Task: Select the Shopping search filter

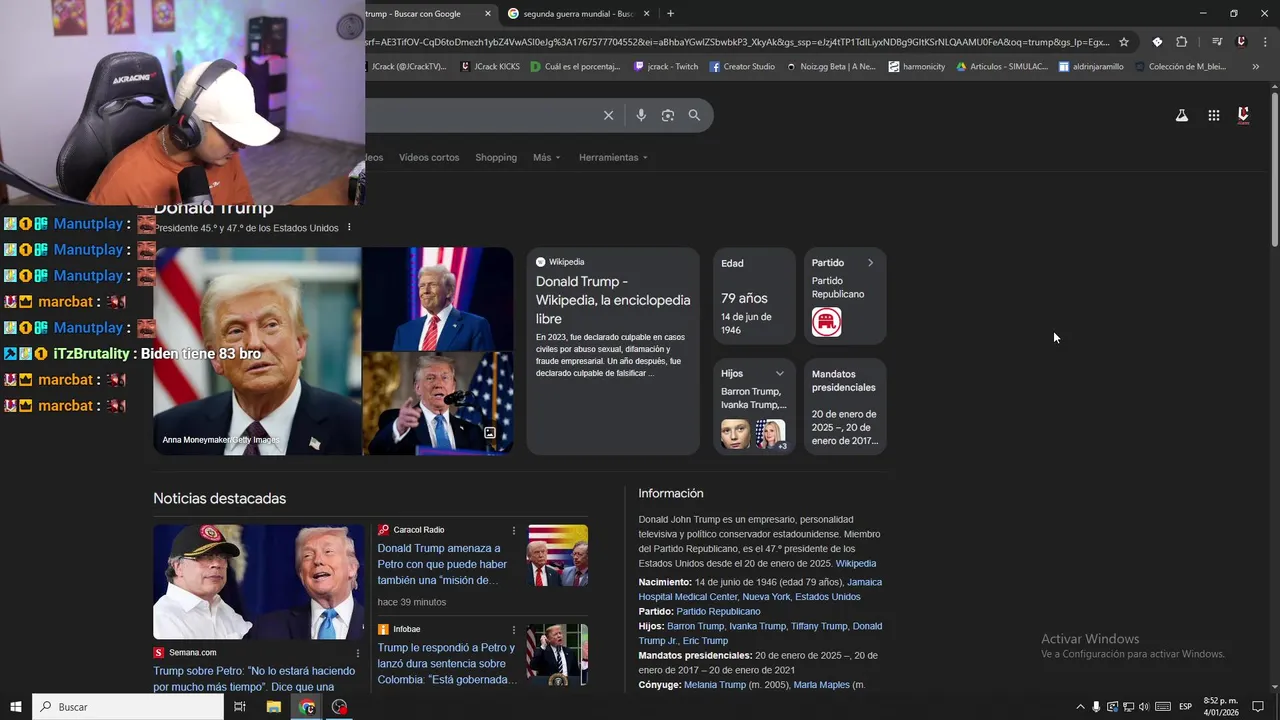Action: (496, 157)
